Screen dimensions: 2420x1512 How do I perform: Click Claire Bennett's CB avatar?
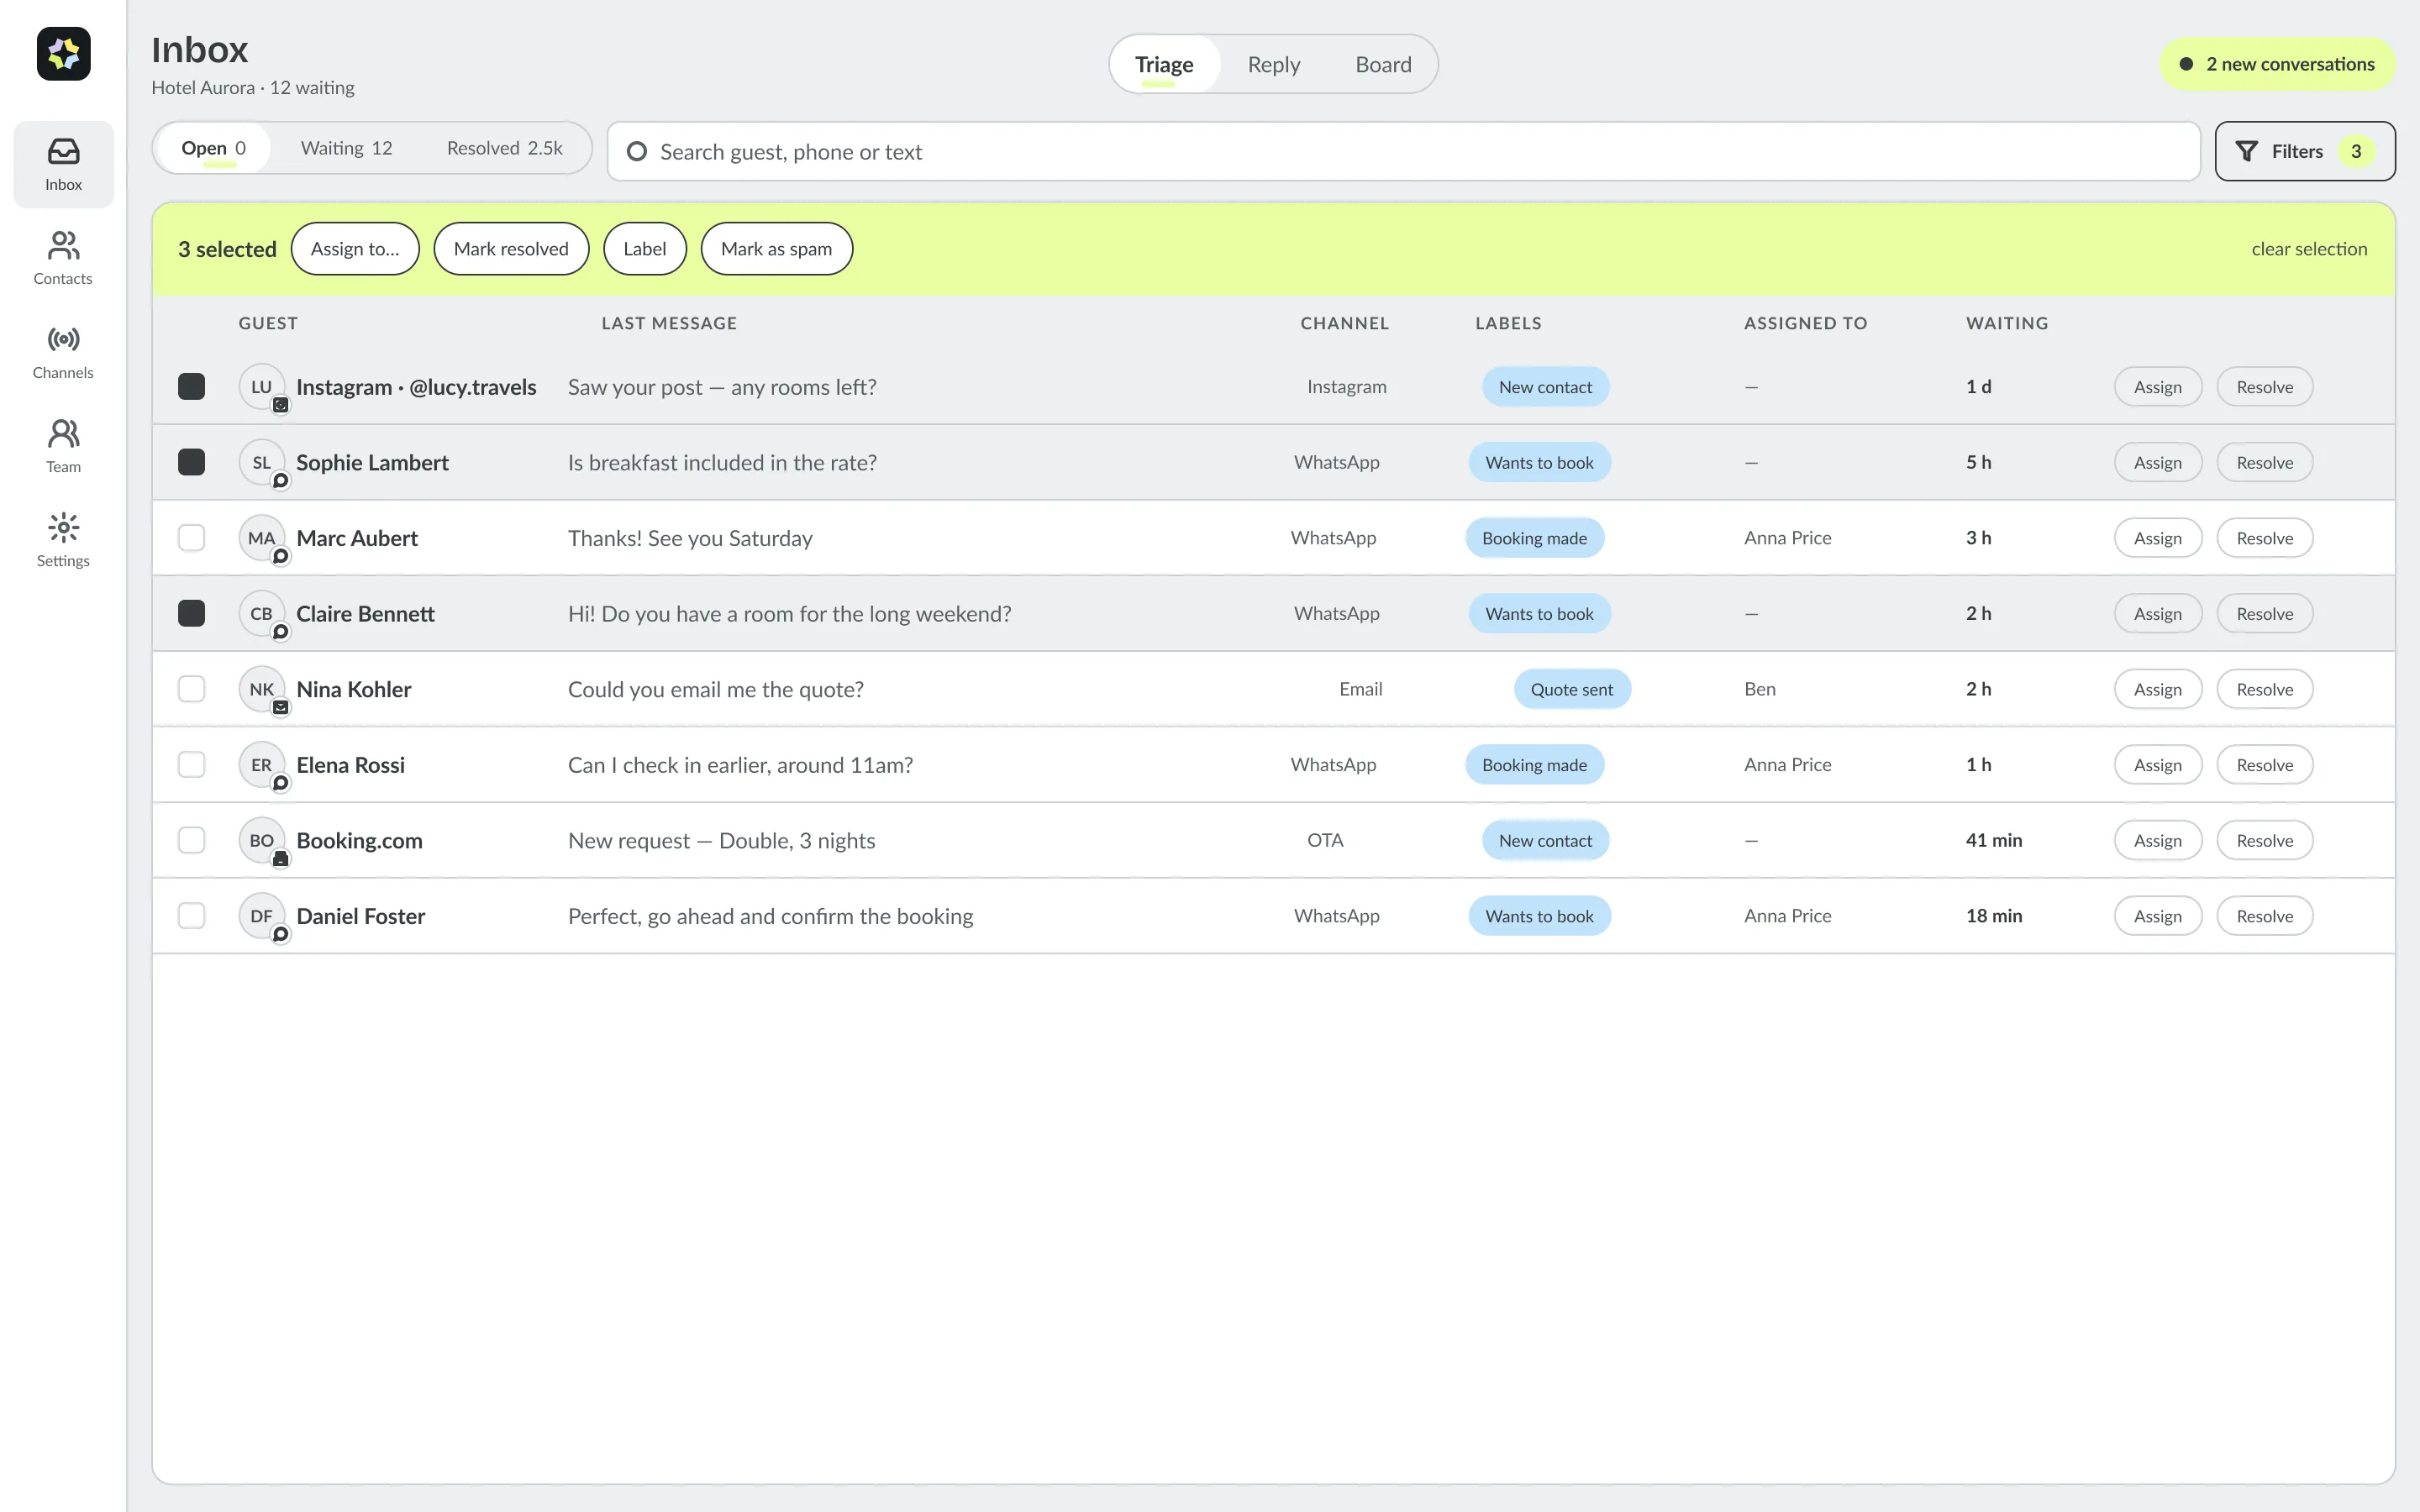tap(262, 613)
